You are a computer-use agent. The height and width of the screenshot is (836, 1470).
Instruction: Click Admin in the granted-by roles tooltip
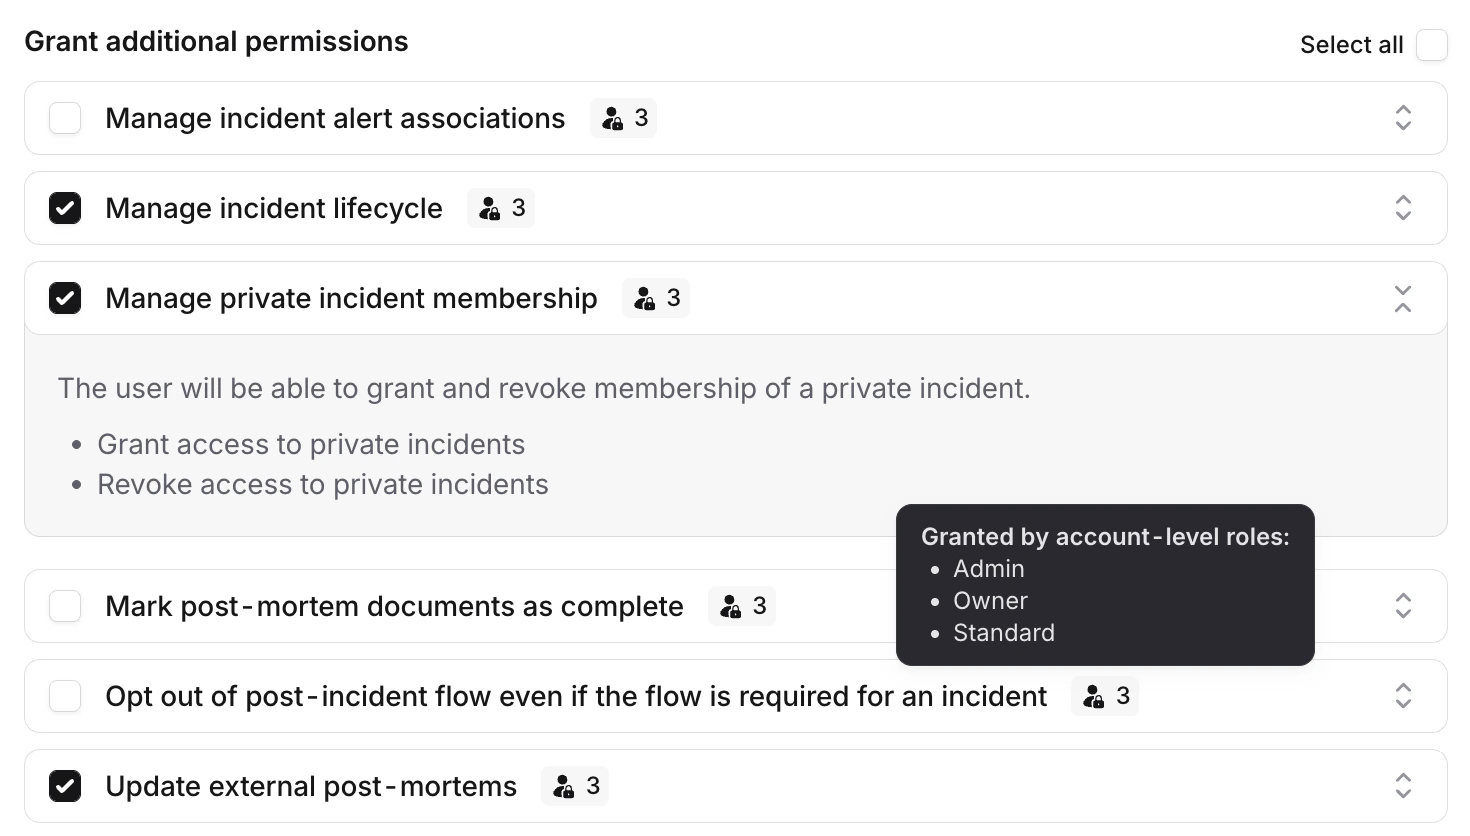coord(988,568)
